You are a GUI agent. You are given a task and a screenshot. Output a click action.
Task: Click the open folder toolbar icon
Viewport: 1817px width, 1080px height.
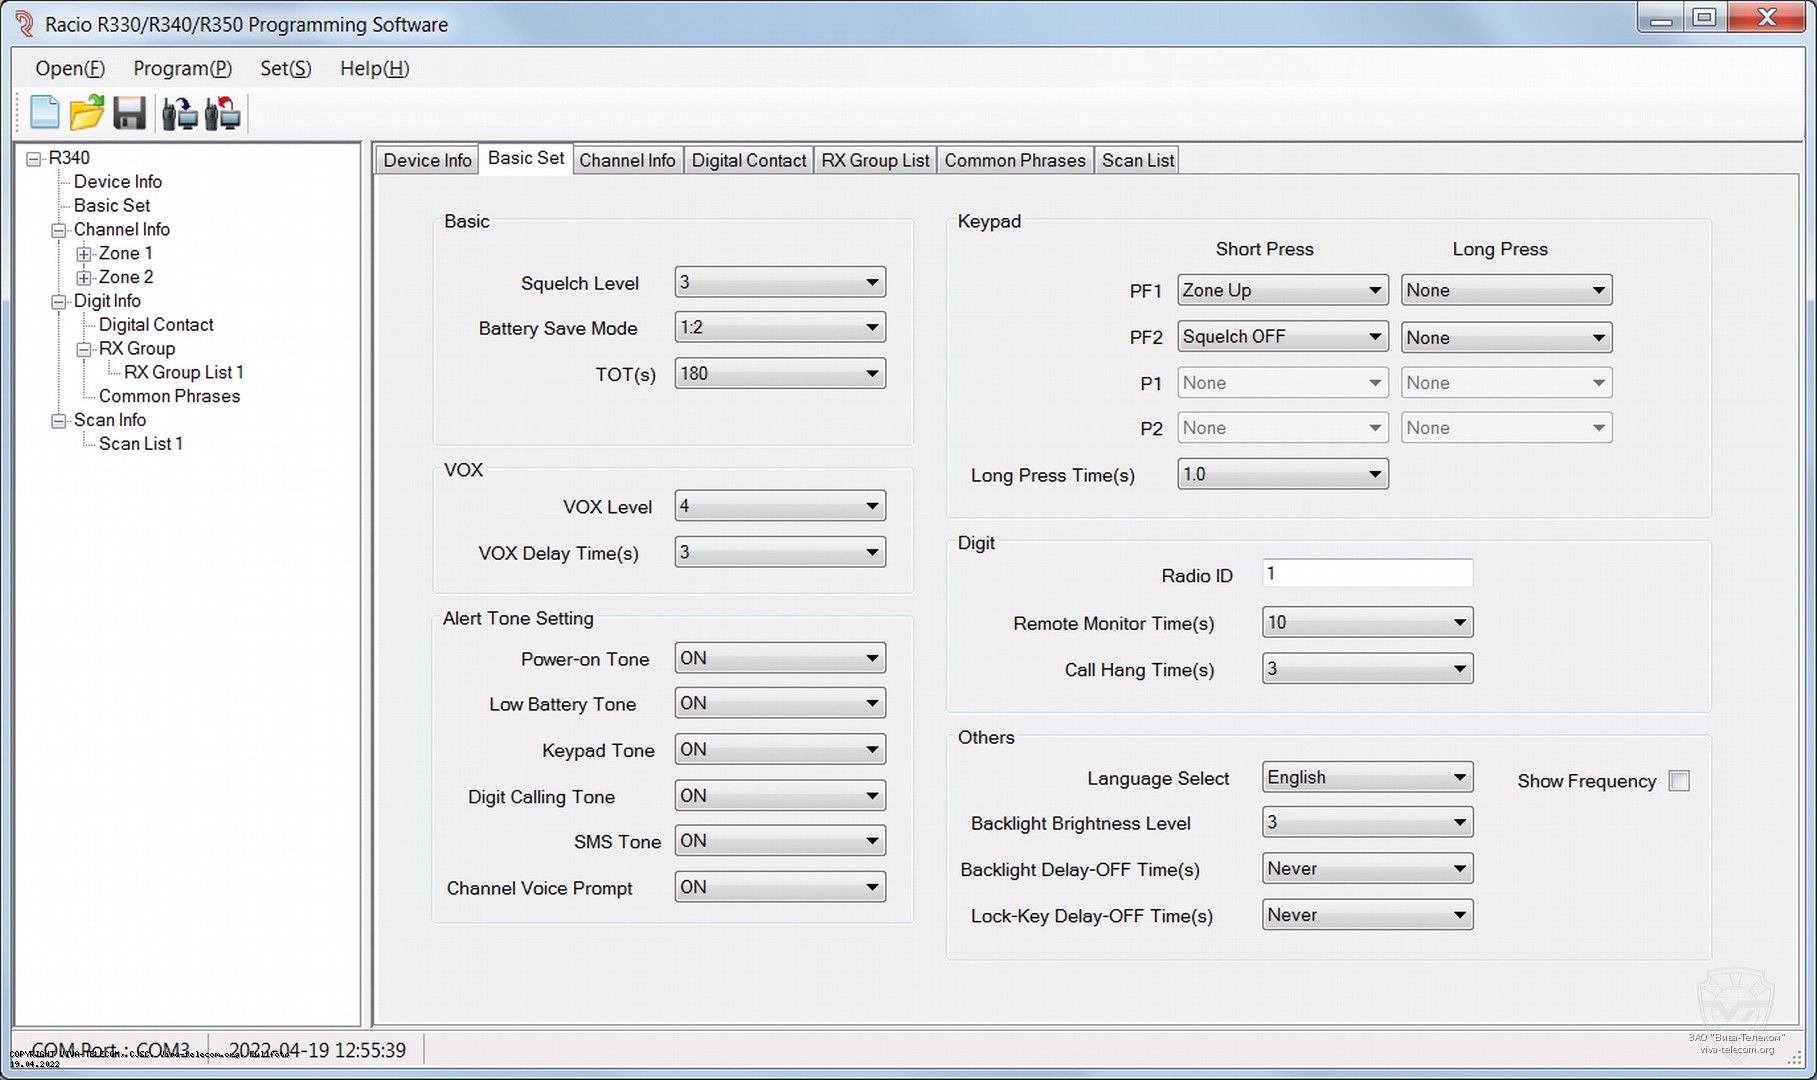[87, 113]
